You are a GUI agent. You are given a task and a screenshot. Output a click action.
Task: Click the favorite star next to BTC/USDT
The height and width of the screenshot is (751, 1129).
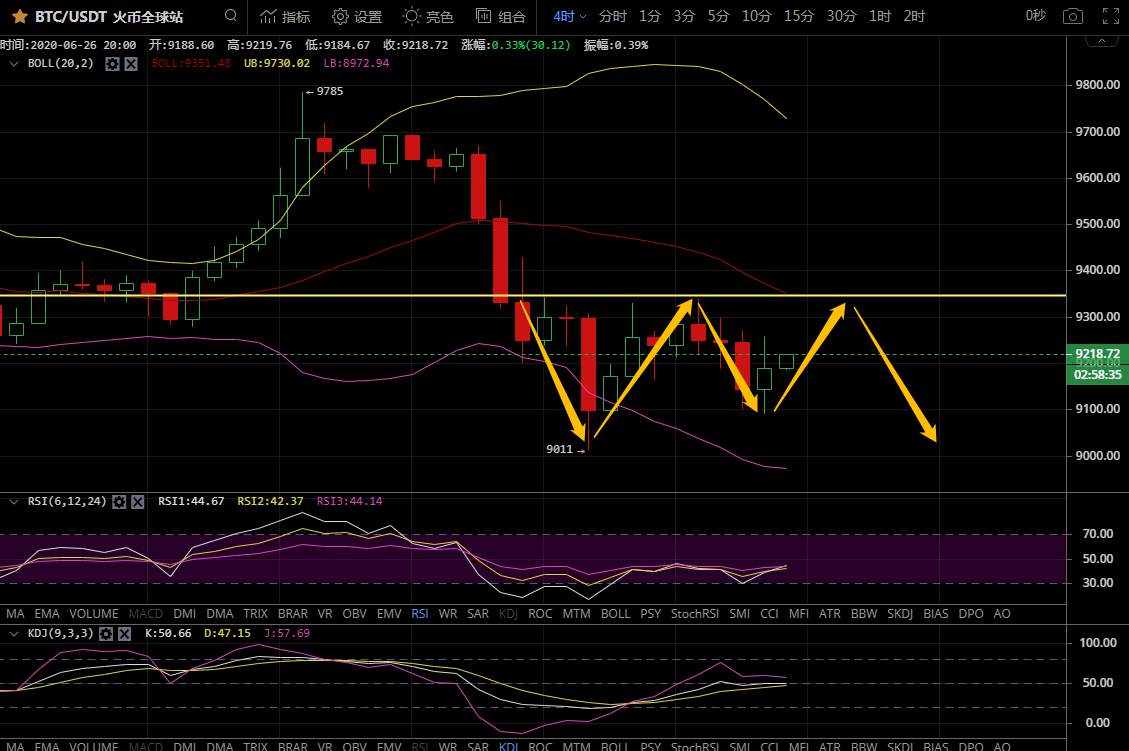coord(19,16)
